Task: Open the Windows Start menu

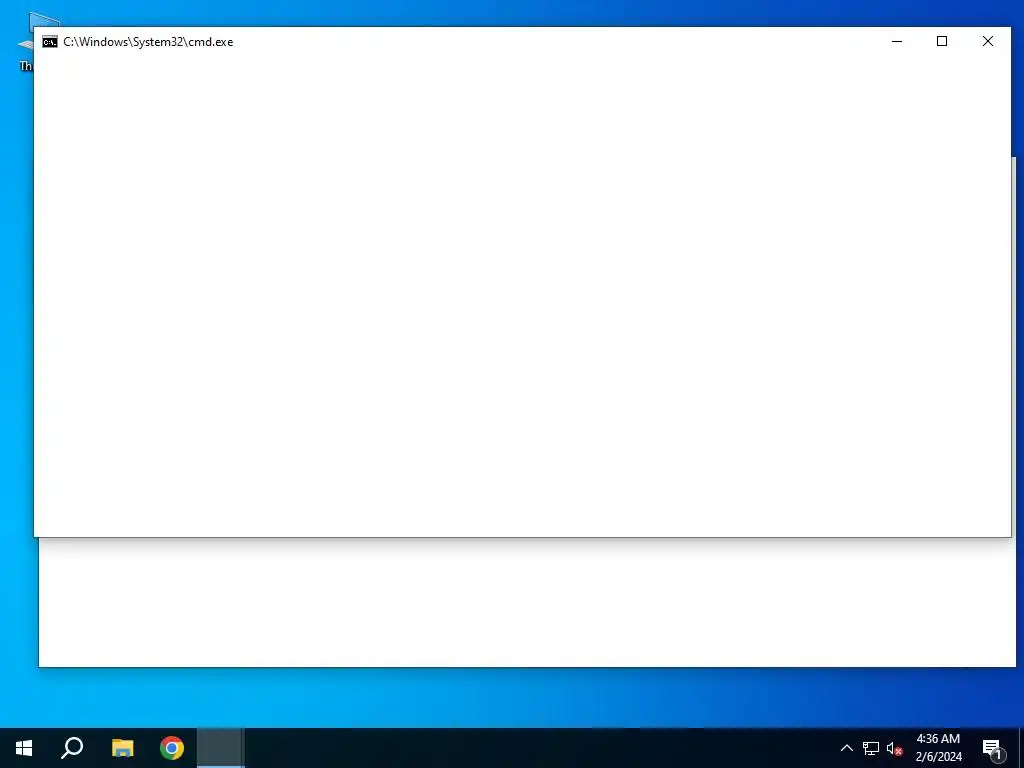Action: (x=24, y=748)
